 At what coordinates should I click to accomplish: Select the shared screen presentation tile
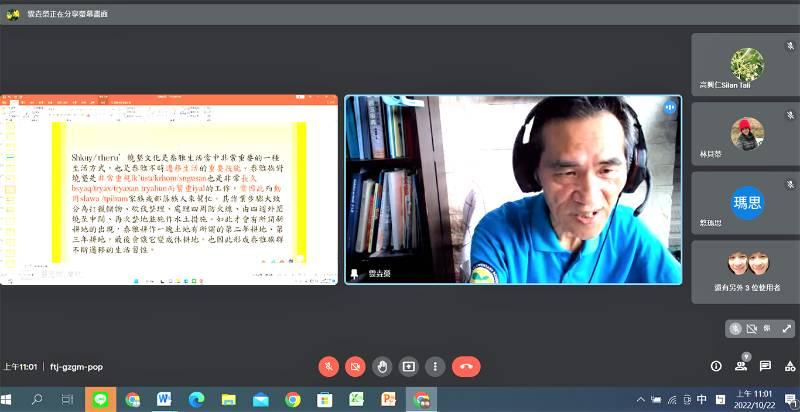point(169,190)
